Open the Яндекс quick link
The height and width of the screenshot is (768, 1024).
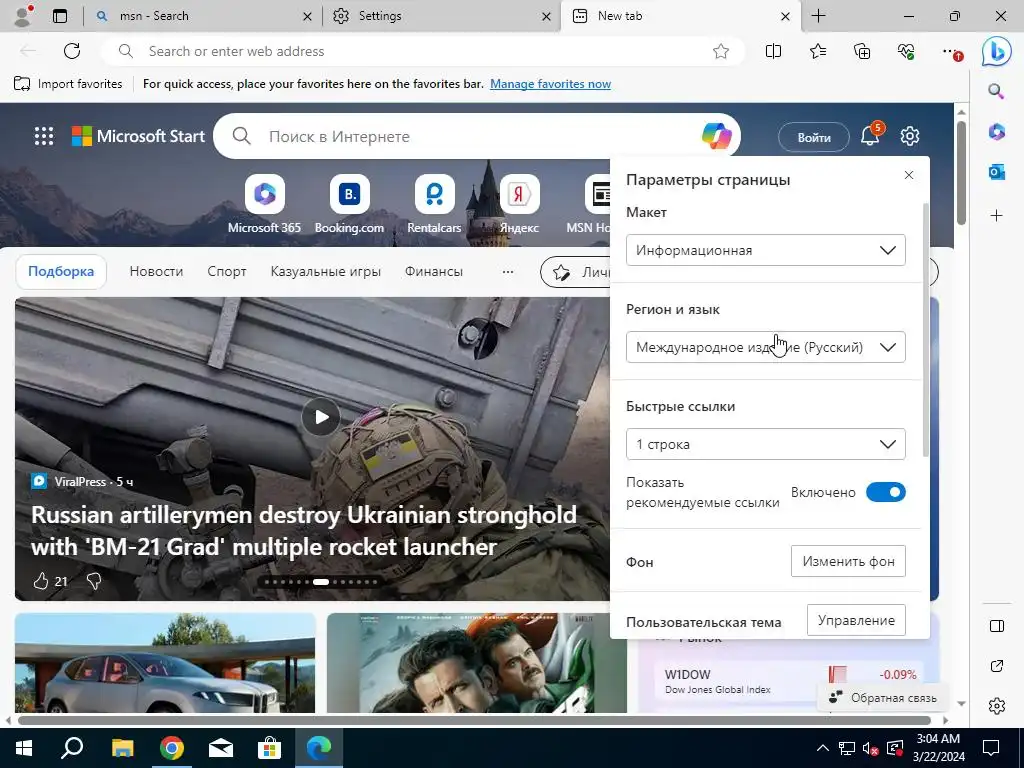519,204
